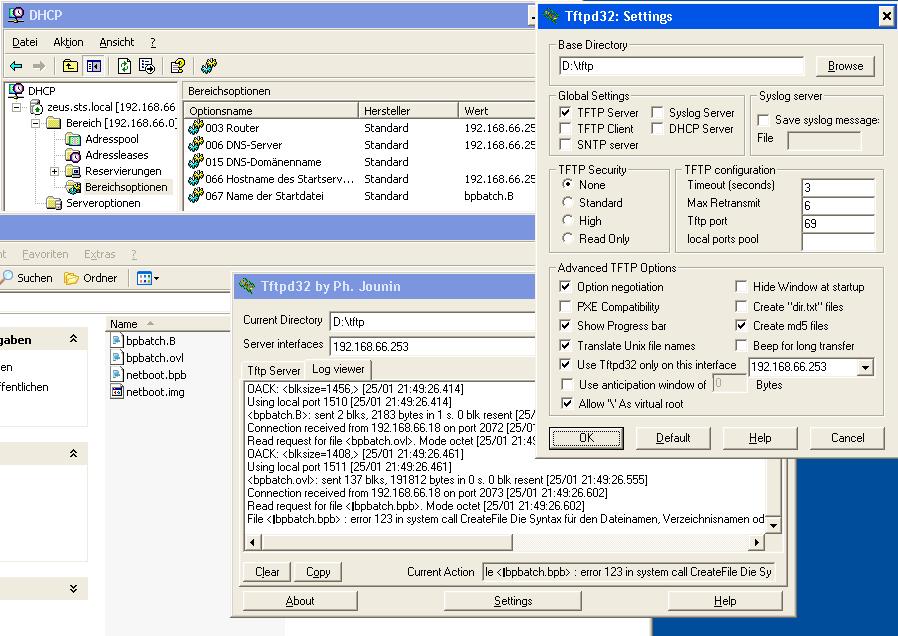Open the Ansicht menu in DHCP
This screenshot has width=898, height=636.
(x=116, y=42)
